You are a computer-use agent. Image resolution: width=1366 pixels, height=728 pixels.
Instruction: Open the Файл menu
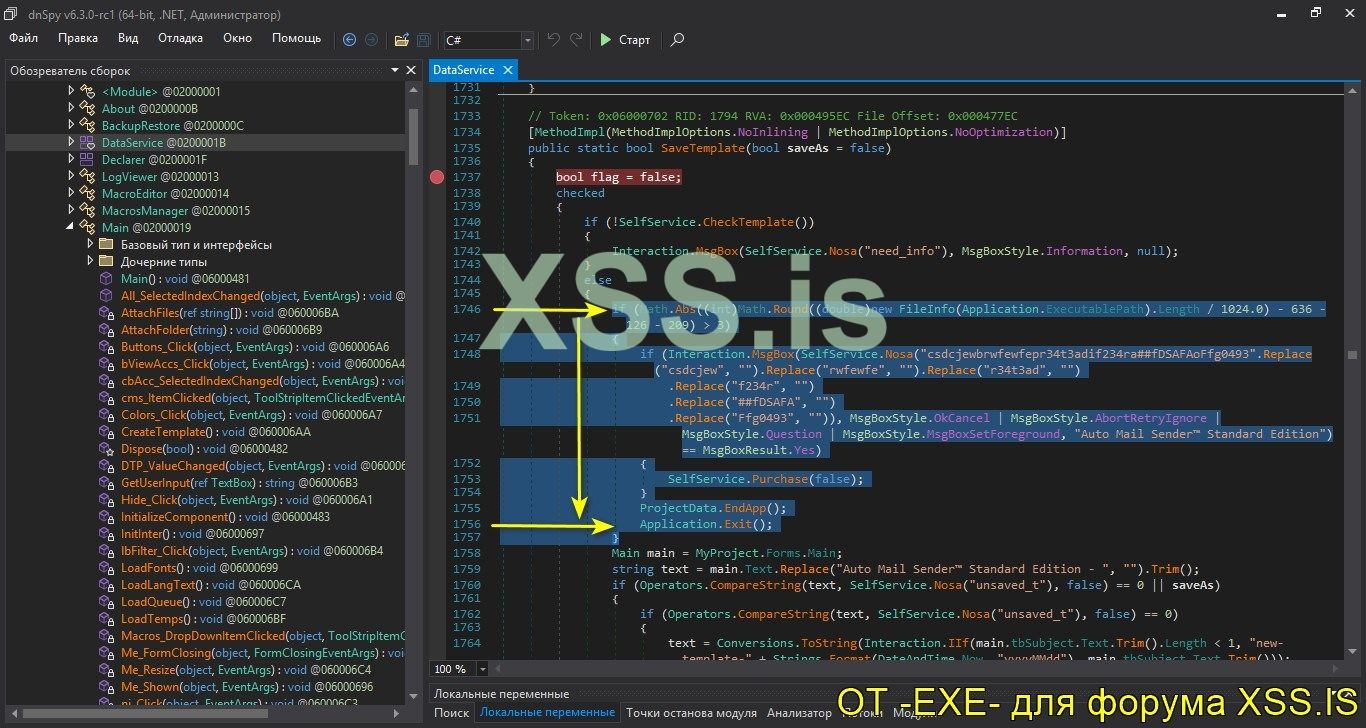24,38
